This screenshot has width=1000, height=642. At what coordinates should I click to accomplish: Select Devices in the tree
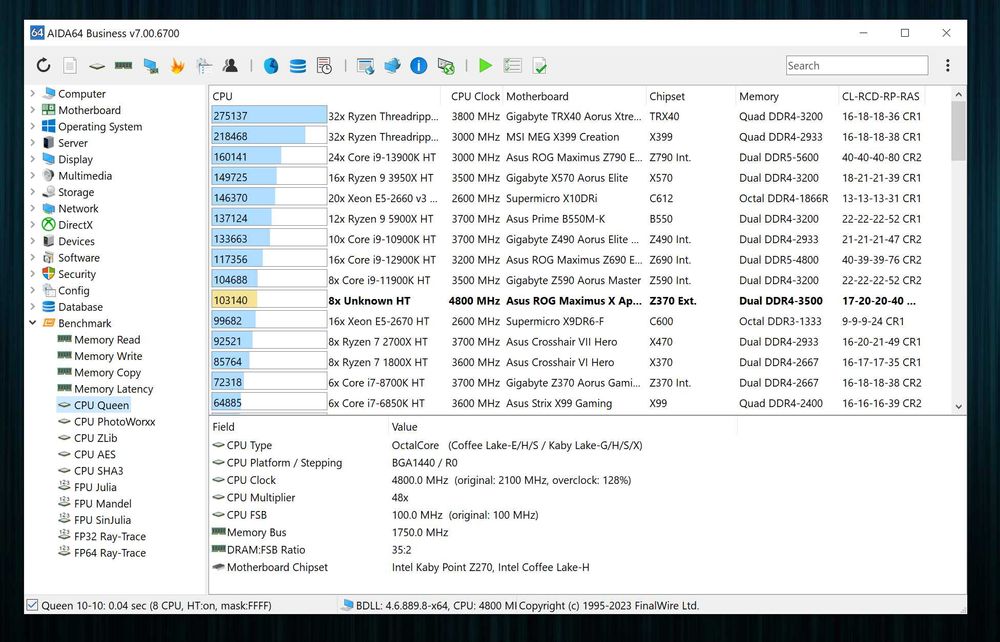(x=76, y=241)
